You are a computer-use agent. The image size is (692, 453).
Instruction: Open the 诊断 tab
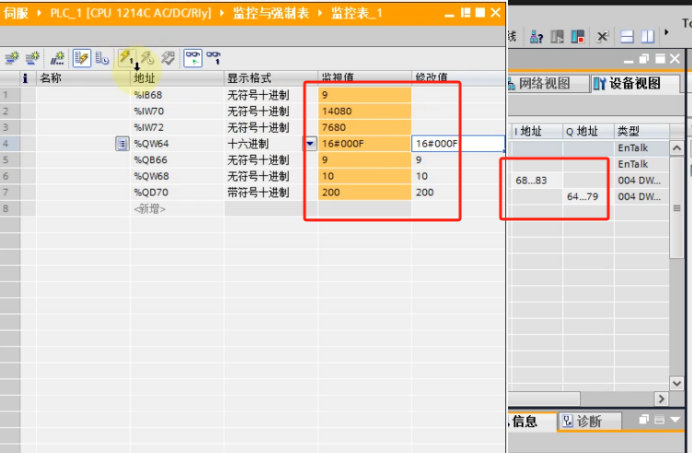click(x=589, y=421)
